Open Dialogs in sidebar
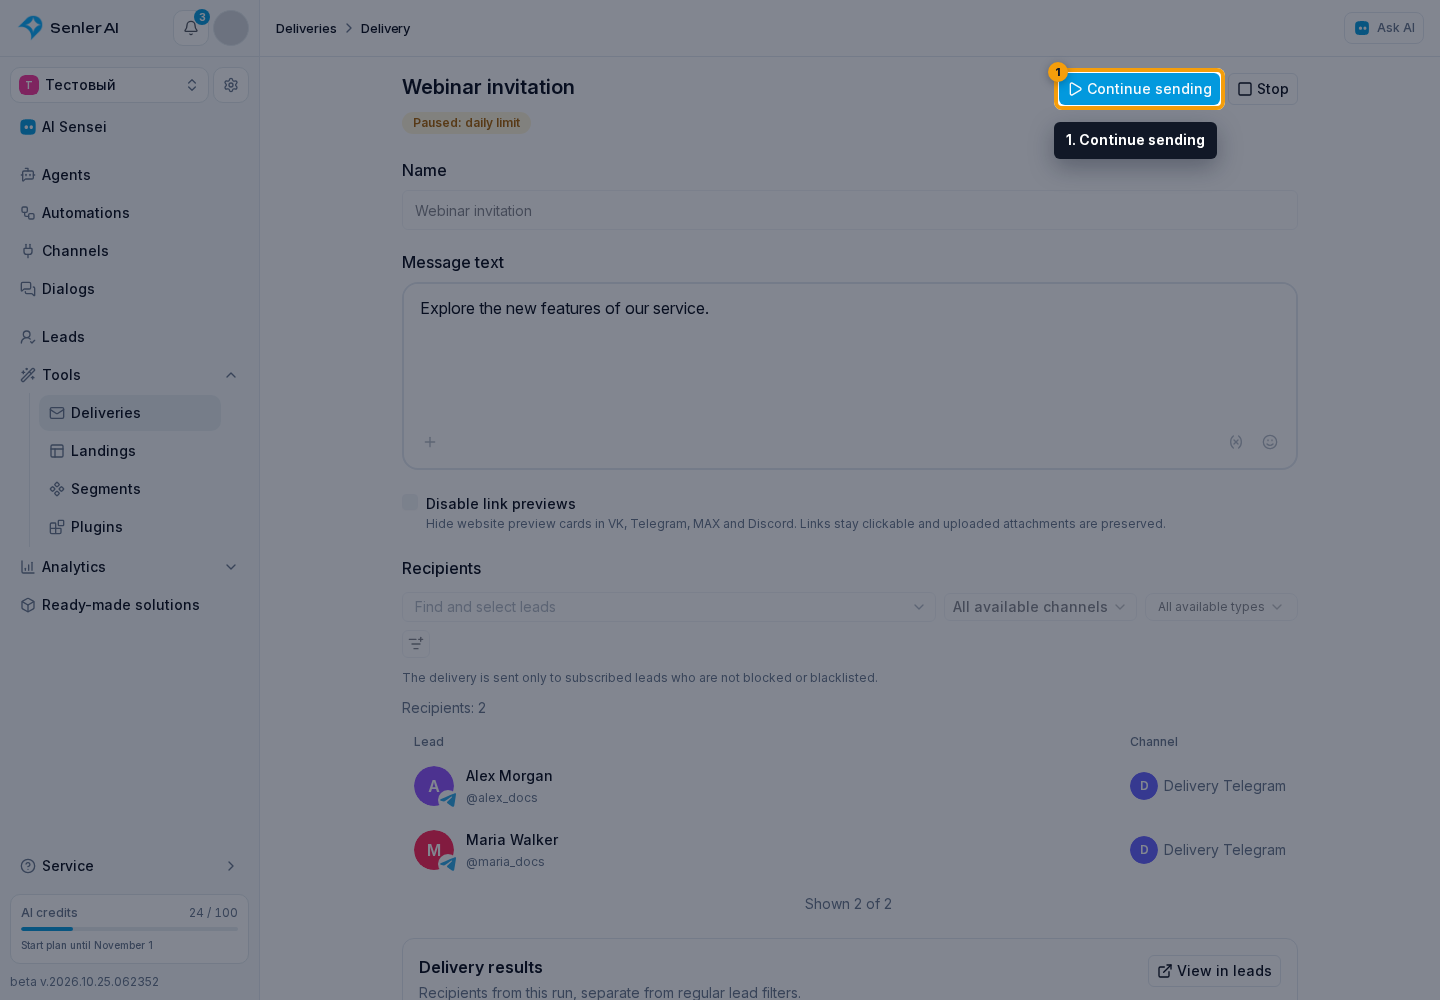The width and height of the screenshot is (1440, 1000). point(130,289)
